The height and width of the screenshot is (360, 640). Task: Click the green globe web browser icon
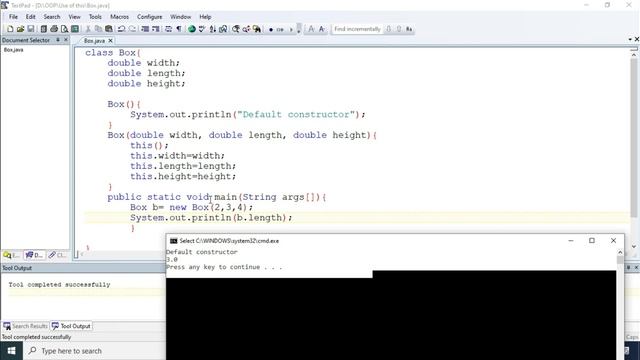pos(191,29)
